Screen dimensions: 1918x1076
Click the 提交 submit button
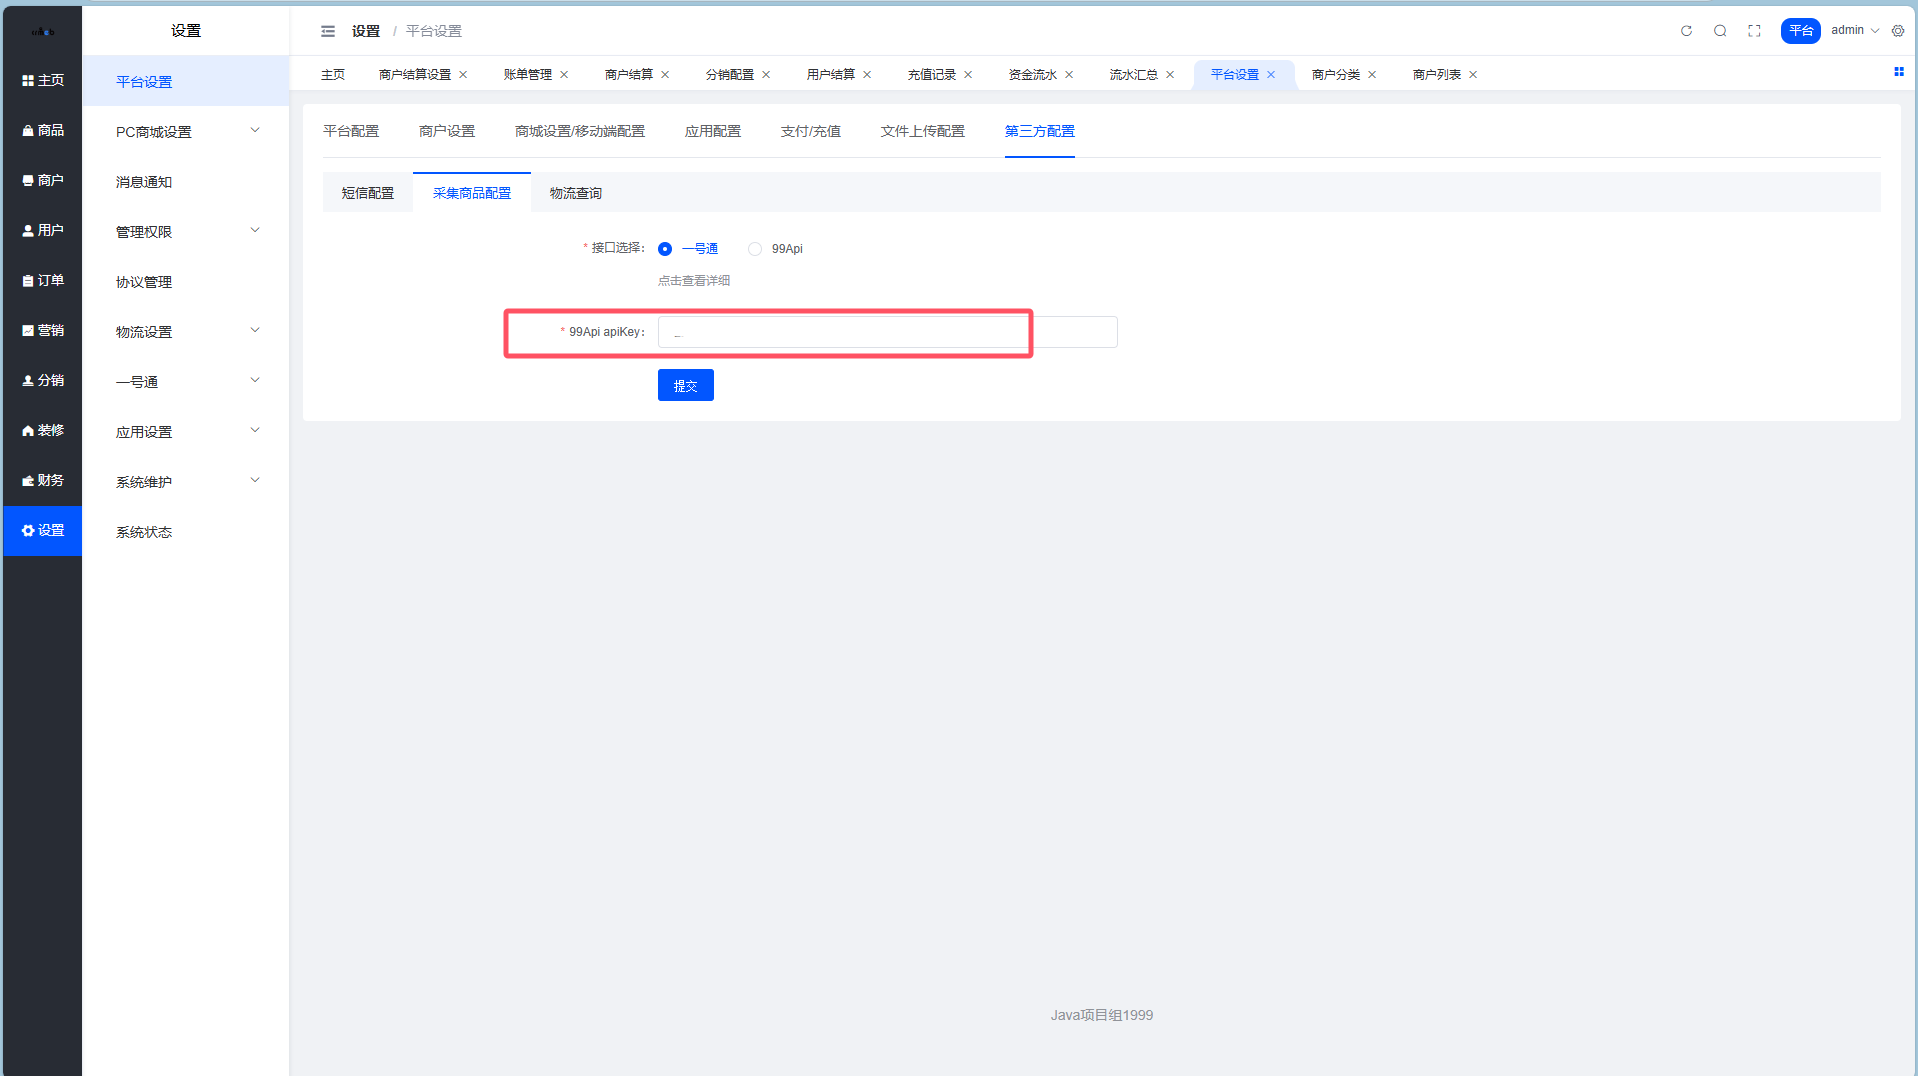pos(685,385)
